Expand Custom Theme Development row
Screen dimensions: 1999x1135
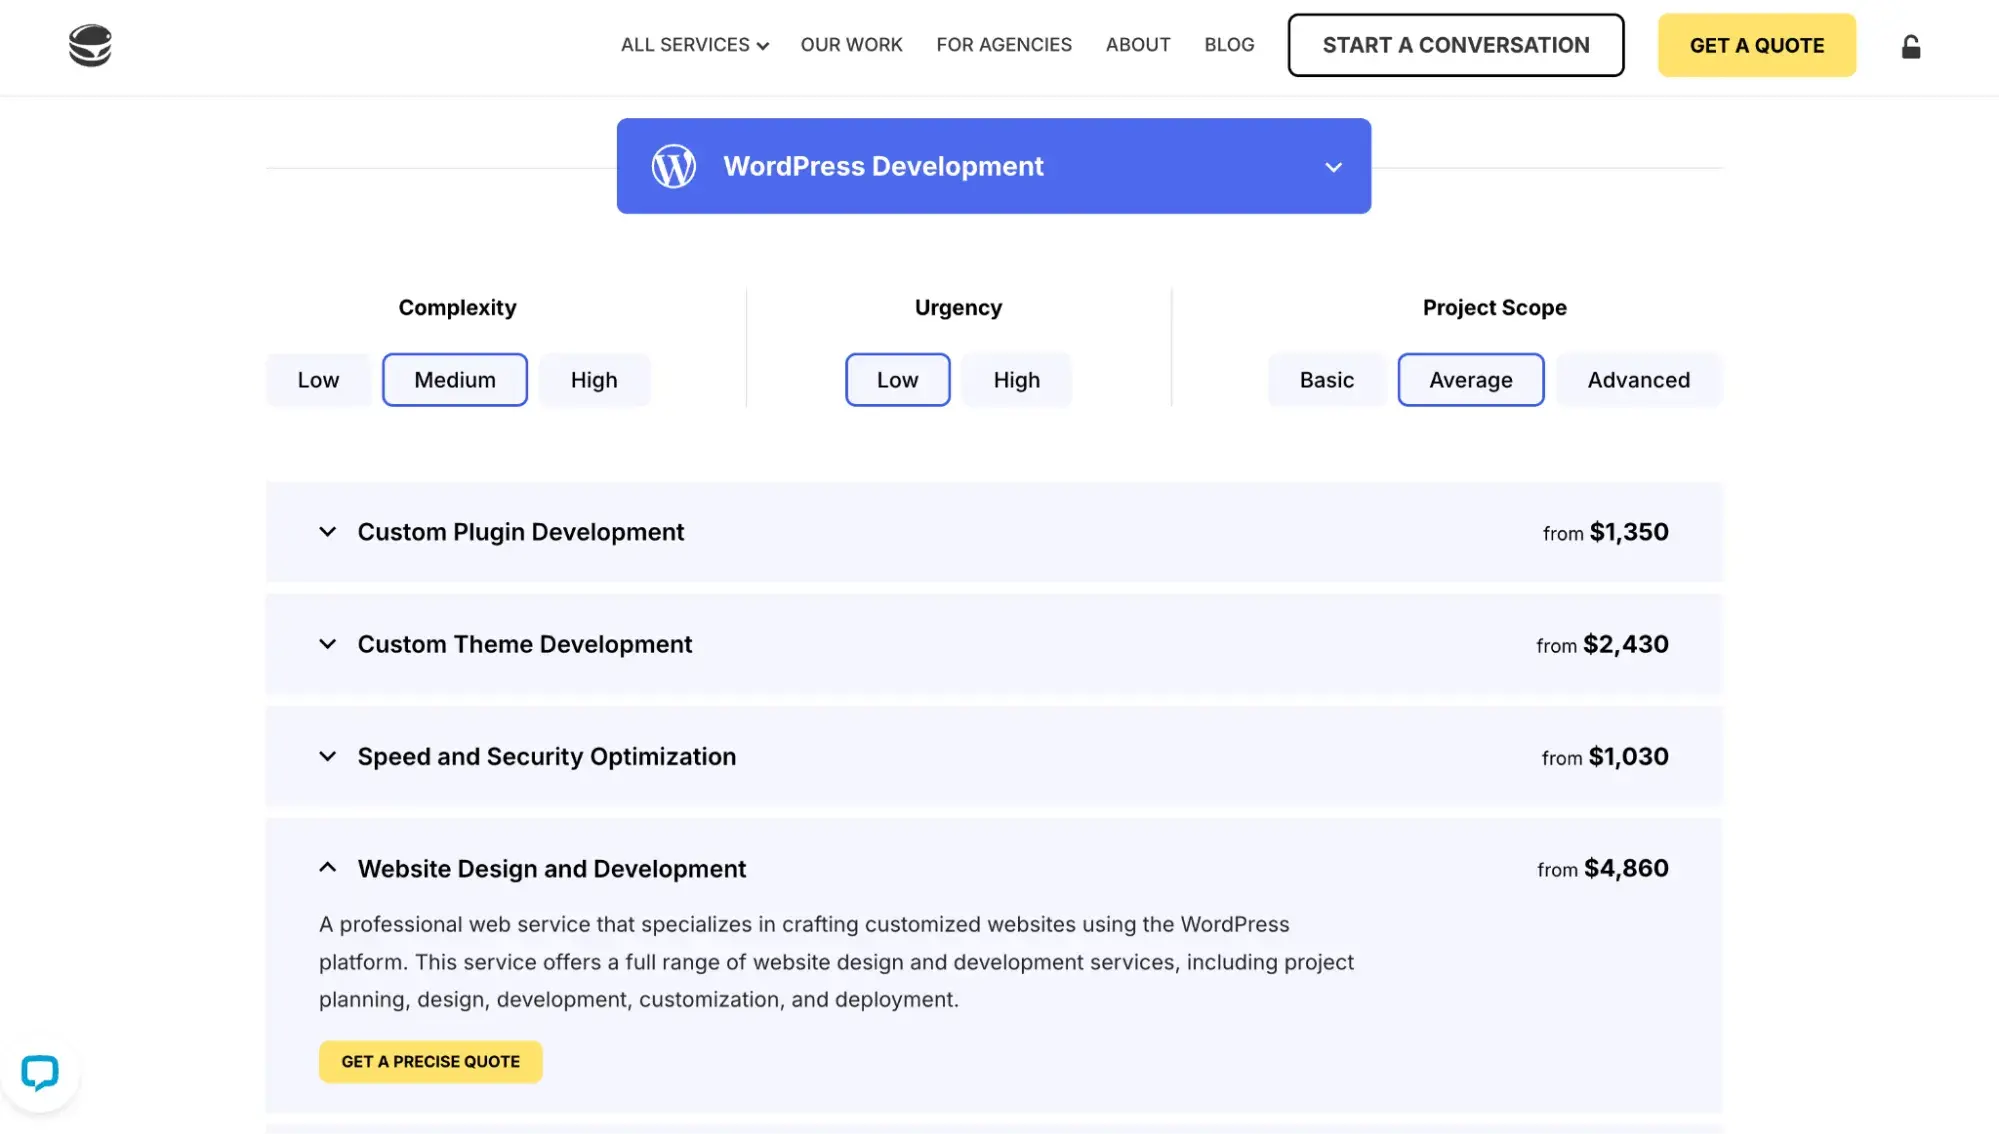(x=993, y=644)
